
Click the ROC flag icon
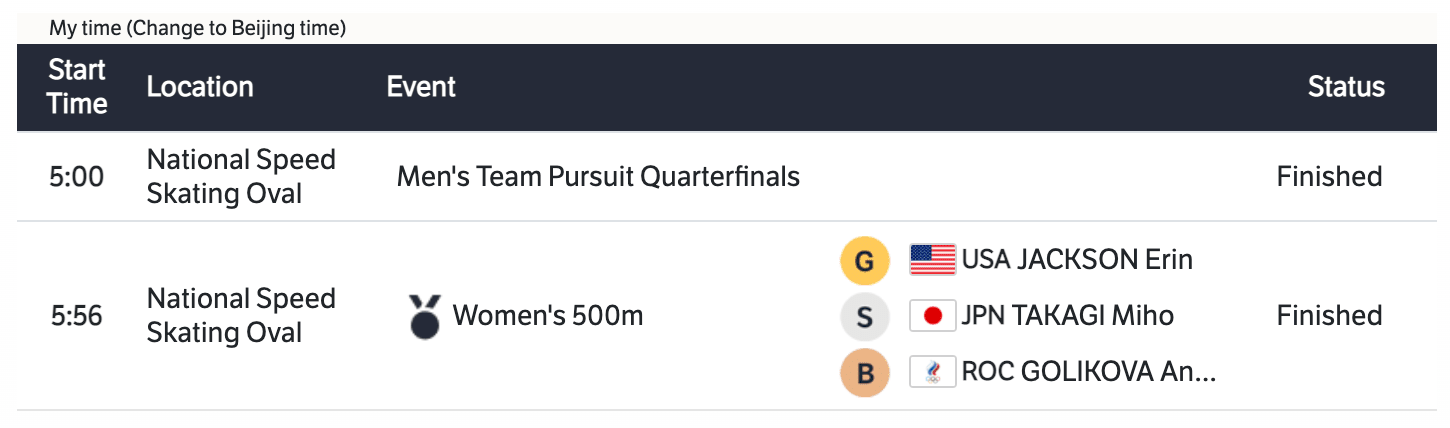pyautogui.click(x=932, y=372)
